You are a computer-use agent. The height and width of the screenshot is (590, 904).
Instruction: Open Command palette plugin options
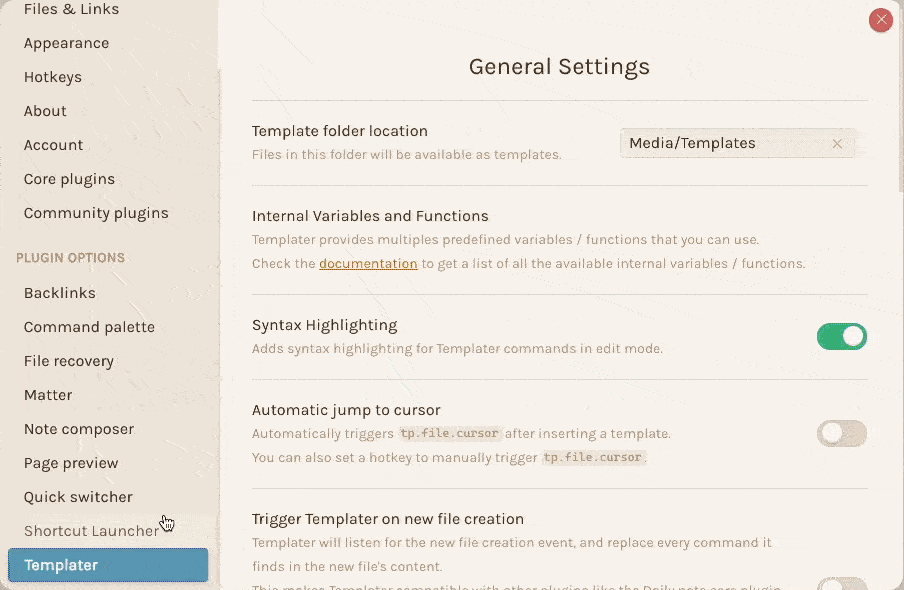[89, 327]
